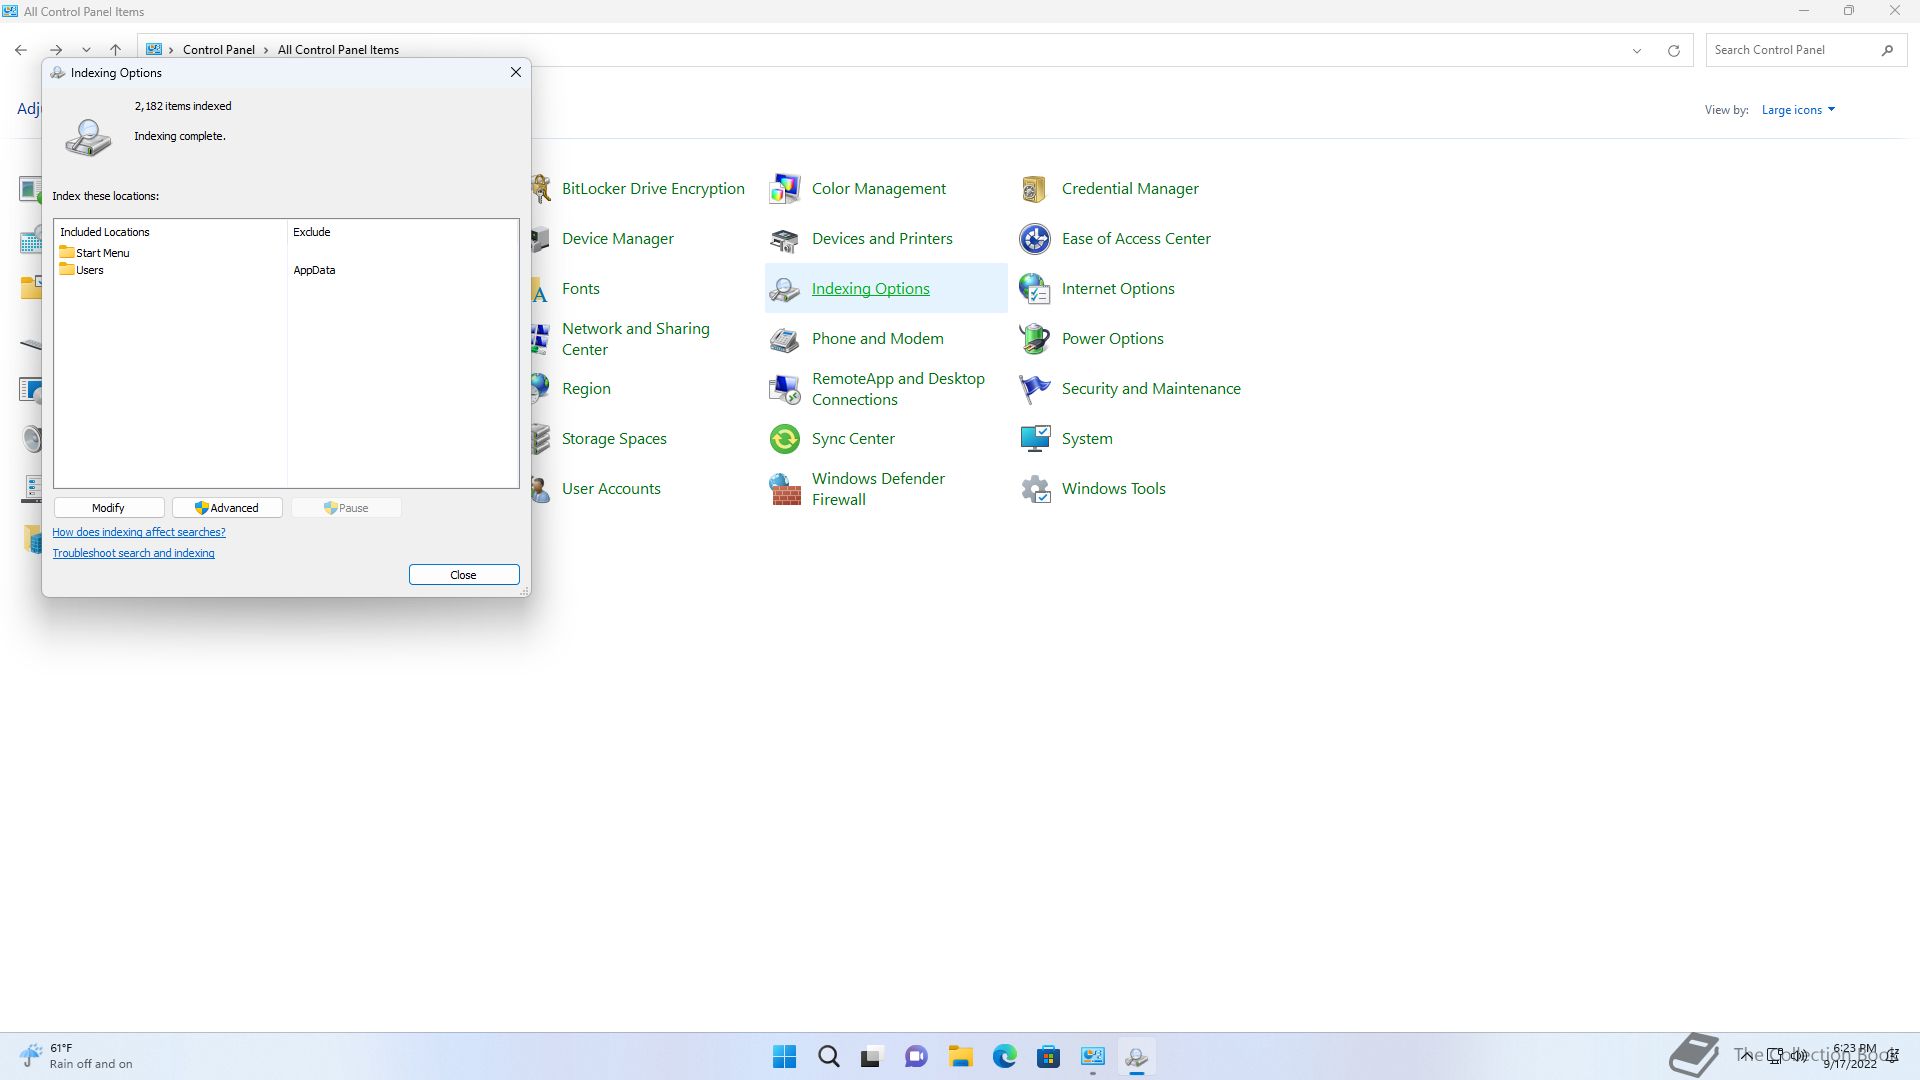Viewport: 1920px width, 1080px height.
Task: Close the Indexing Options dialog with Close button
Action: click(x=464, y=575)
